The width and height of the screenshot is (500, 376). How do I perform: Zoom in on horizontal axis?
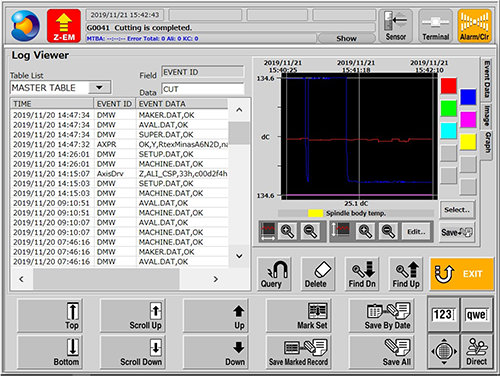pyautogui.click(x=287, y=232)
